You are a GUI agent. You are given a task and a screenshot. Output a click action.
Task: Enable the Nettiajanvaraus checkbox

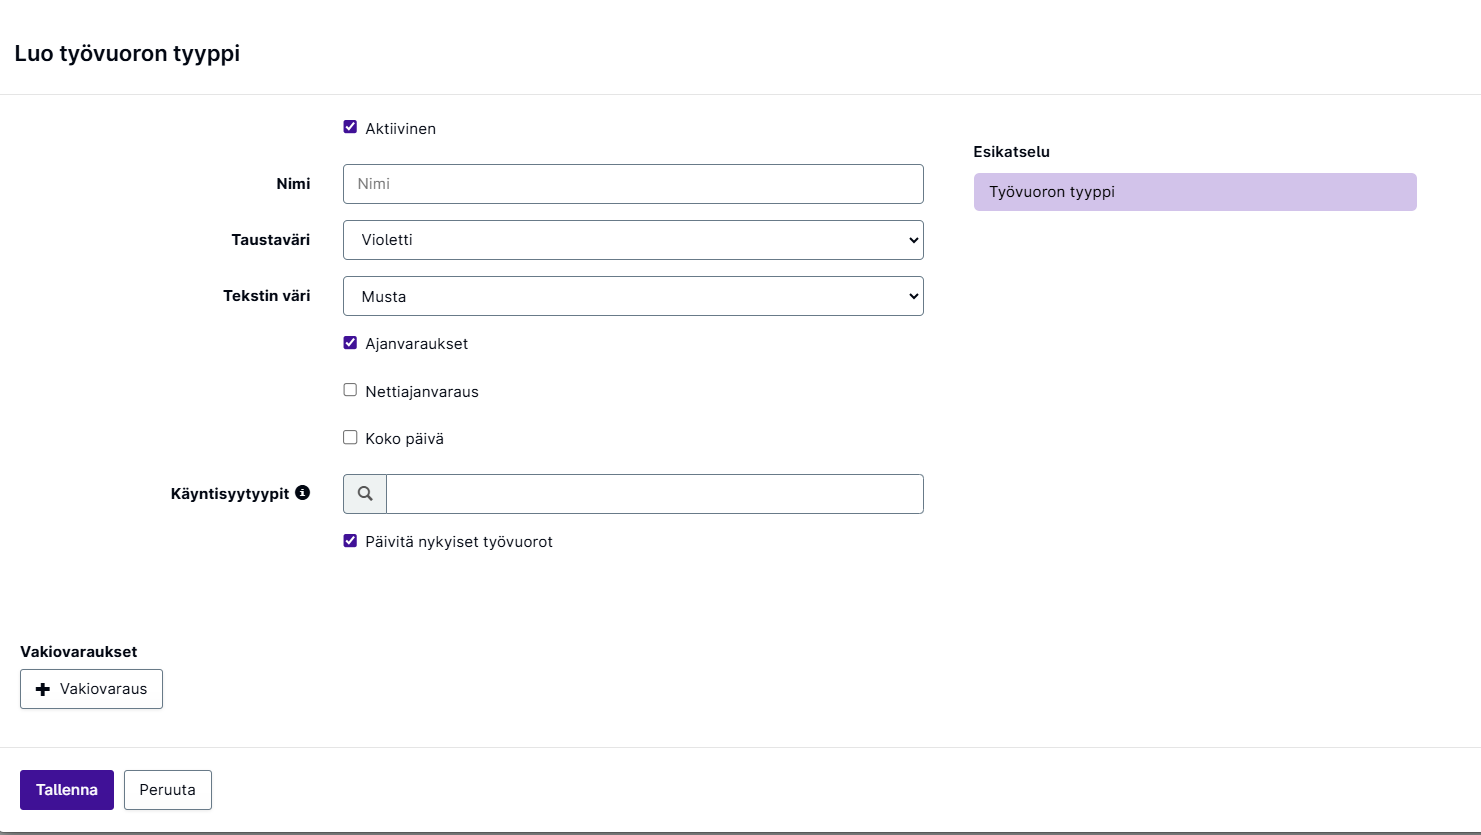(350, 390)
